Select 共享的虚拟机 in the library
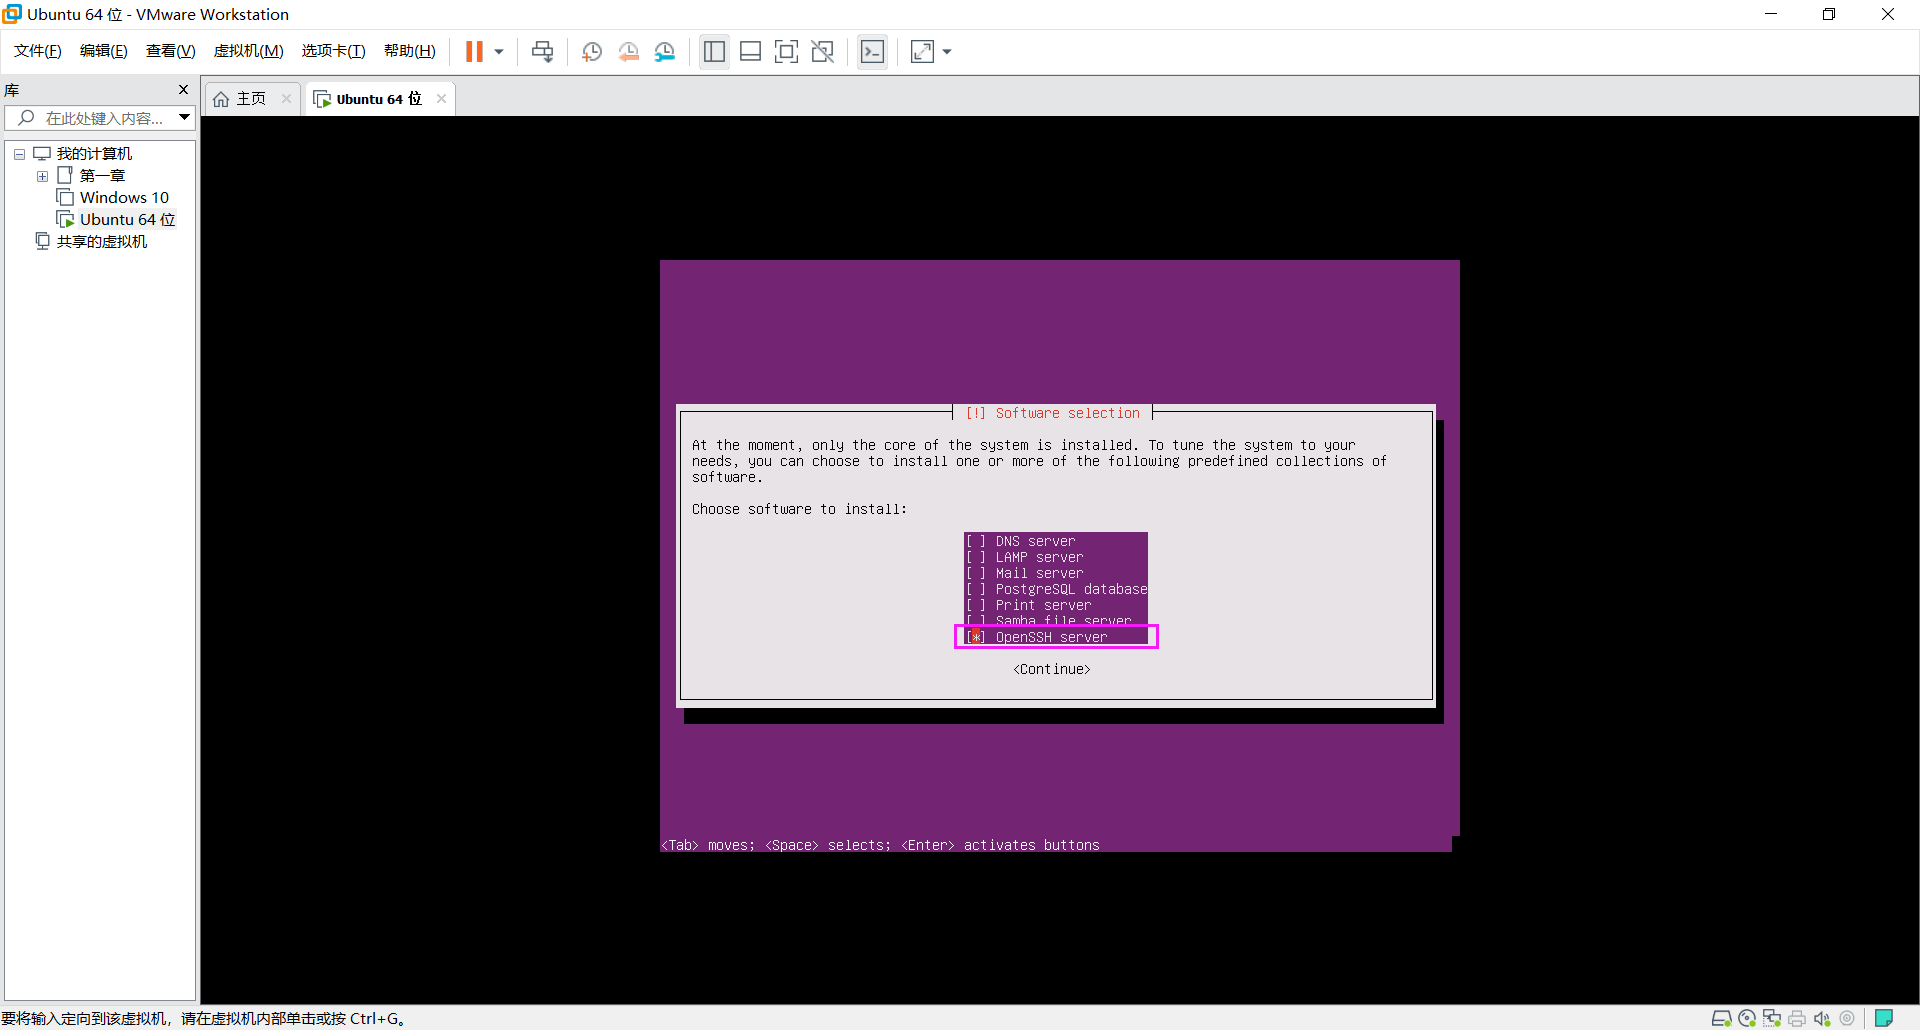The width and height of the screenshot is (1920, 1030). (102, 242)
